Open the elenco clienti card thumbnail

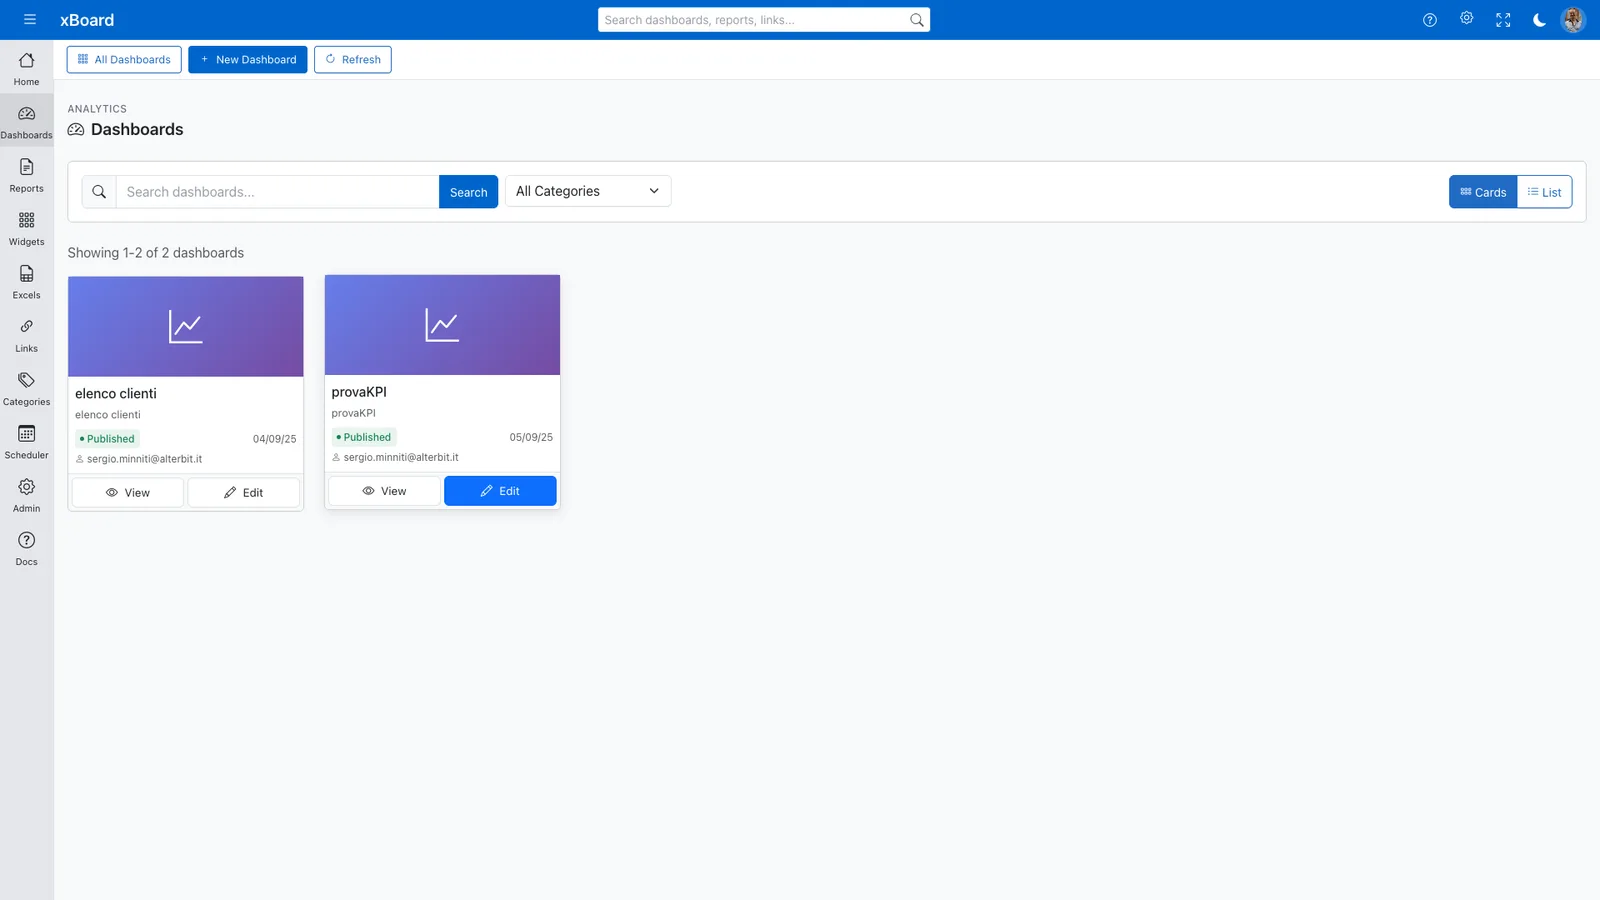click(186, 327)
